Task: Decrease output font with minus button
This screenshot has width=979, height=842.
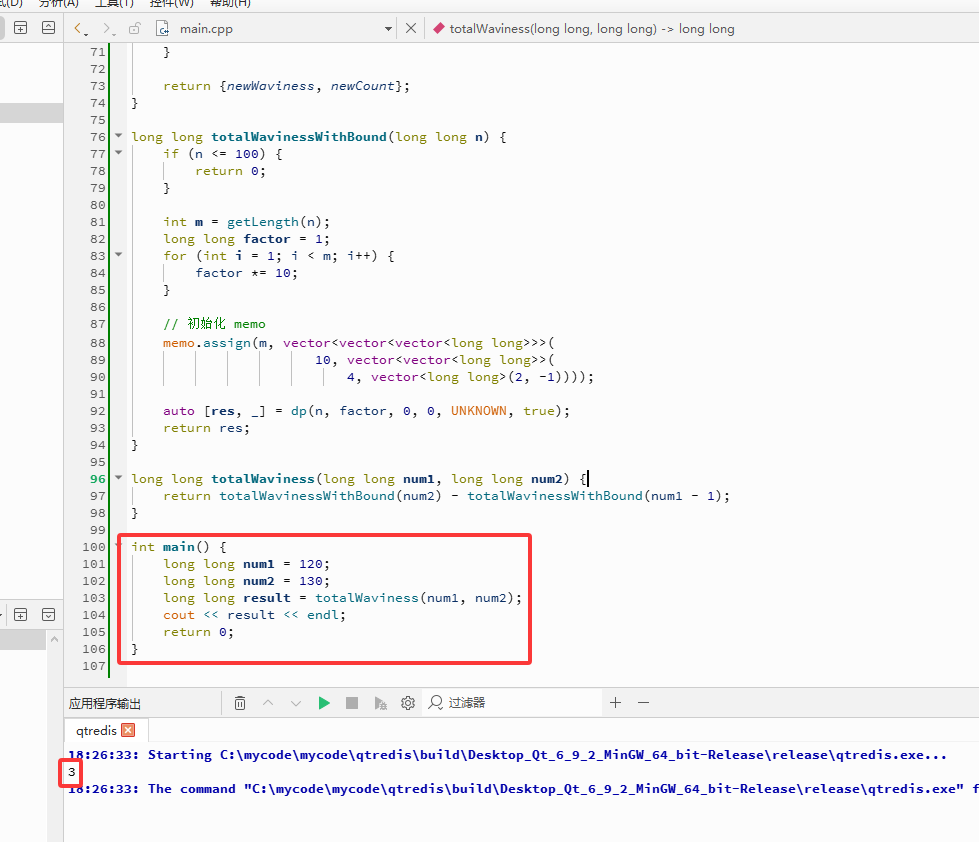Action: [x=644, y=703]
